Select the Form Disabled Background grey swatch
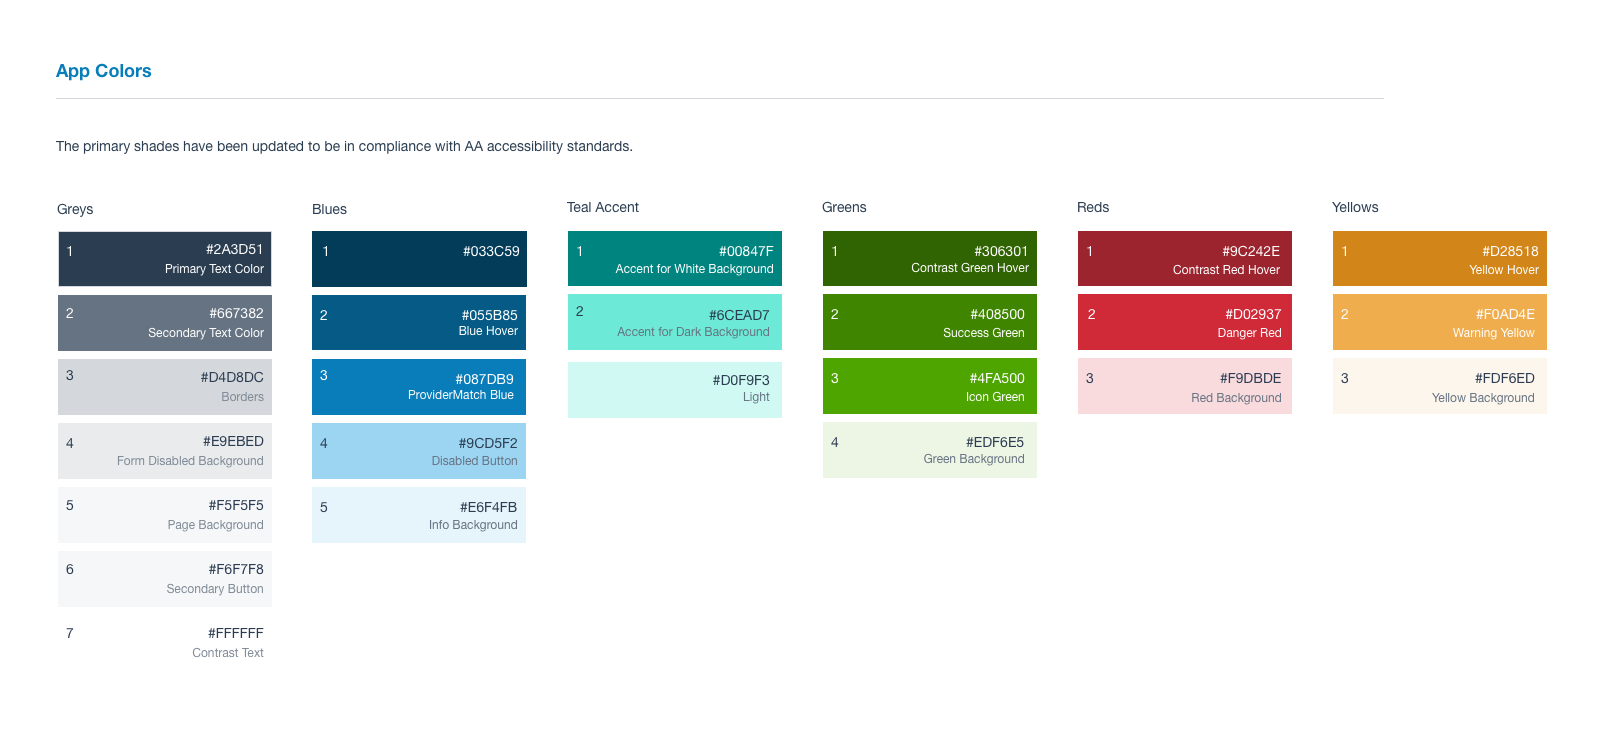Viewport: 1604px width, 747px height. point(165,451)
